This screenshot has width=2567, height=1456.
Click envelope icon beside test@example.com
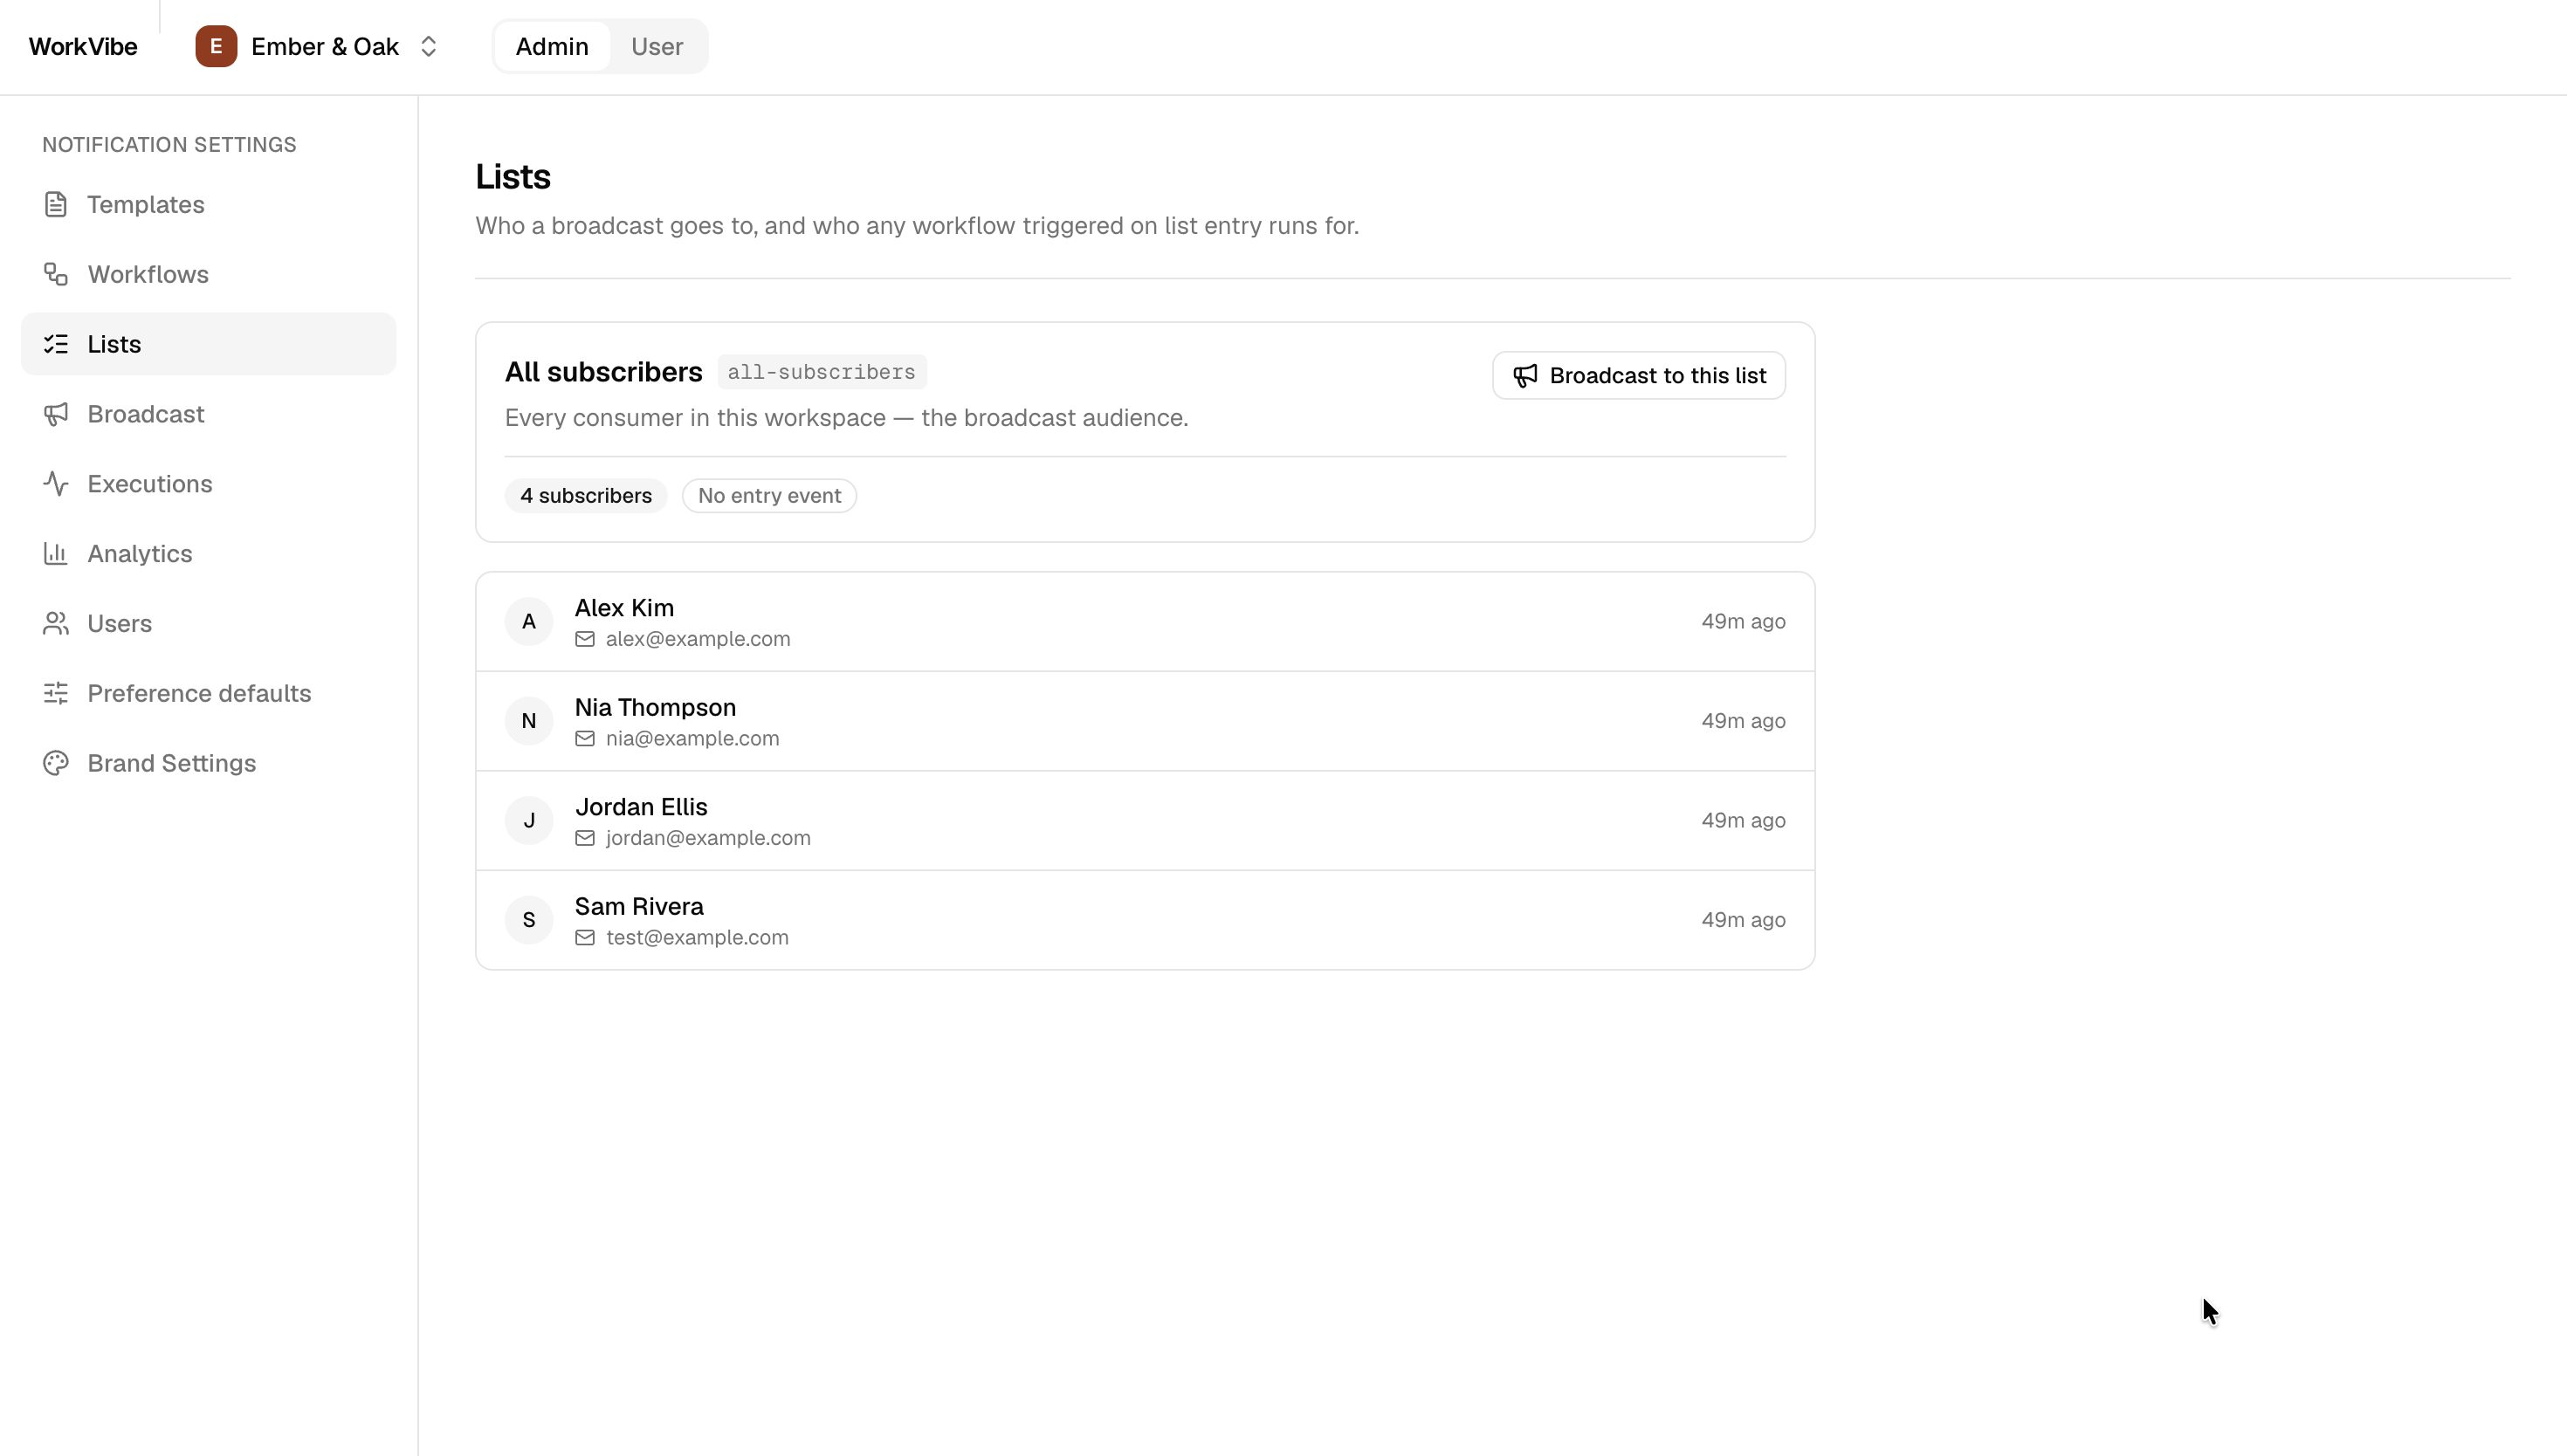pyautogui.click(x=585, y=937)
